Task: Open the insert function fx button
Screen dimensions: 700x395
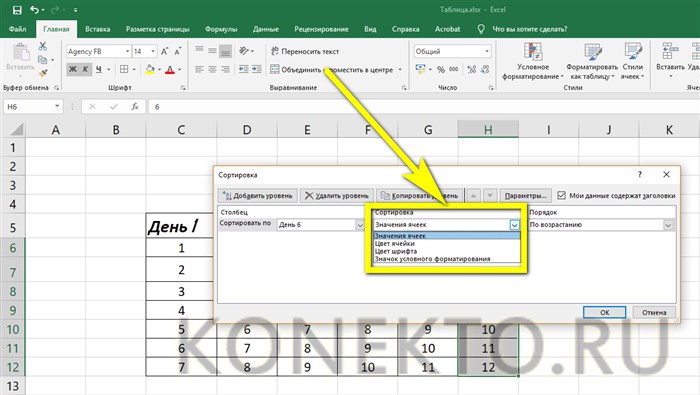Action: coord(135,107)
